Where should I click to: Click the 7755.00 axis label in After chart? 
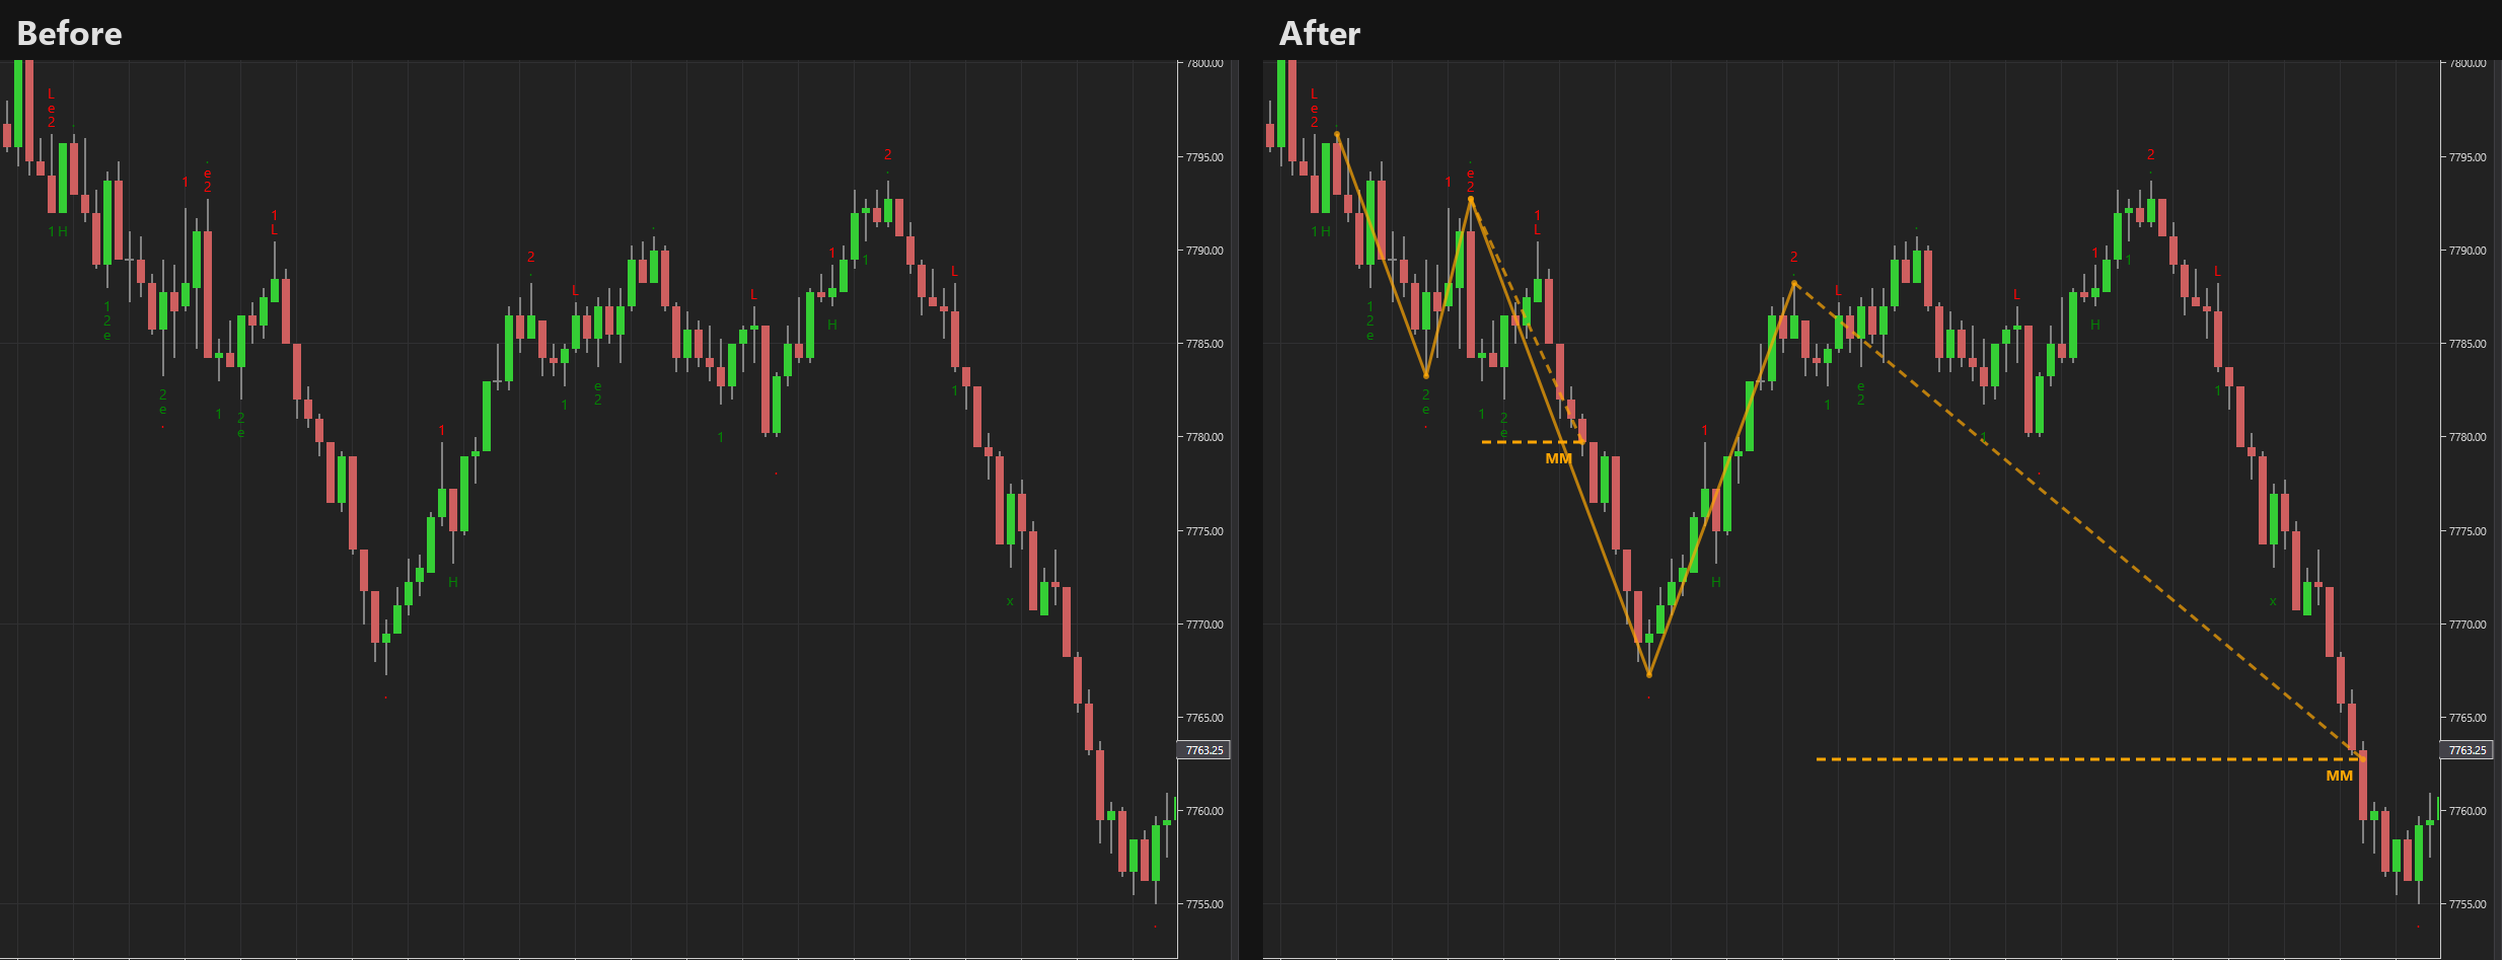click(2467, 904)
